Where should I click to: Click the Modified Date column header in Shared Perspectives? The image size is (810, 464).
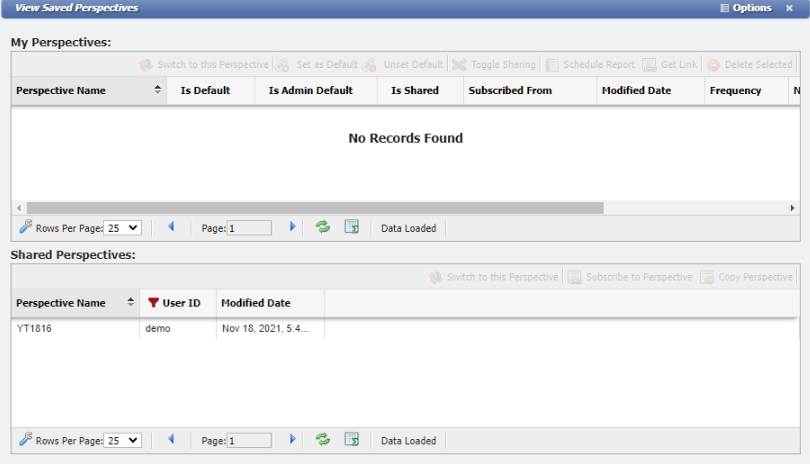click(x=256, y=303)
